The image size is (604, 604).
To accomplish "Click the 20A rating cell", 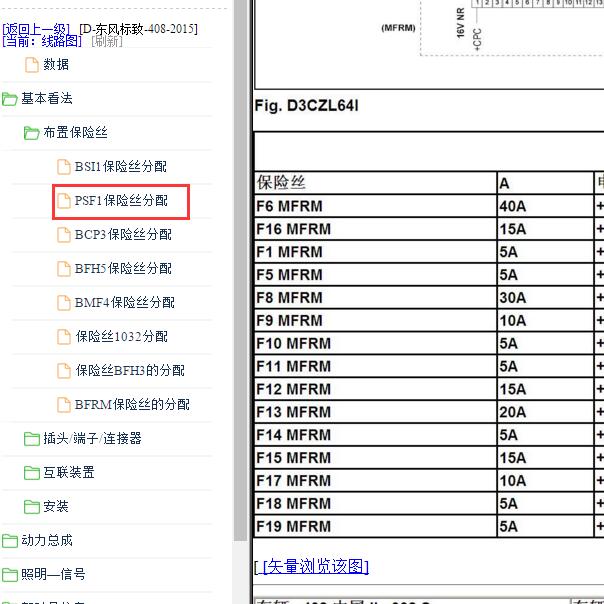I will [545, 412].
